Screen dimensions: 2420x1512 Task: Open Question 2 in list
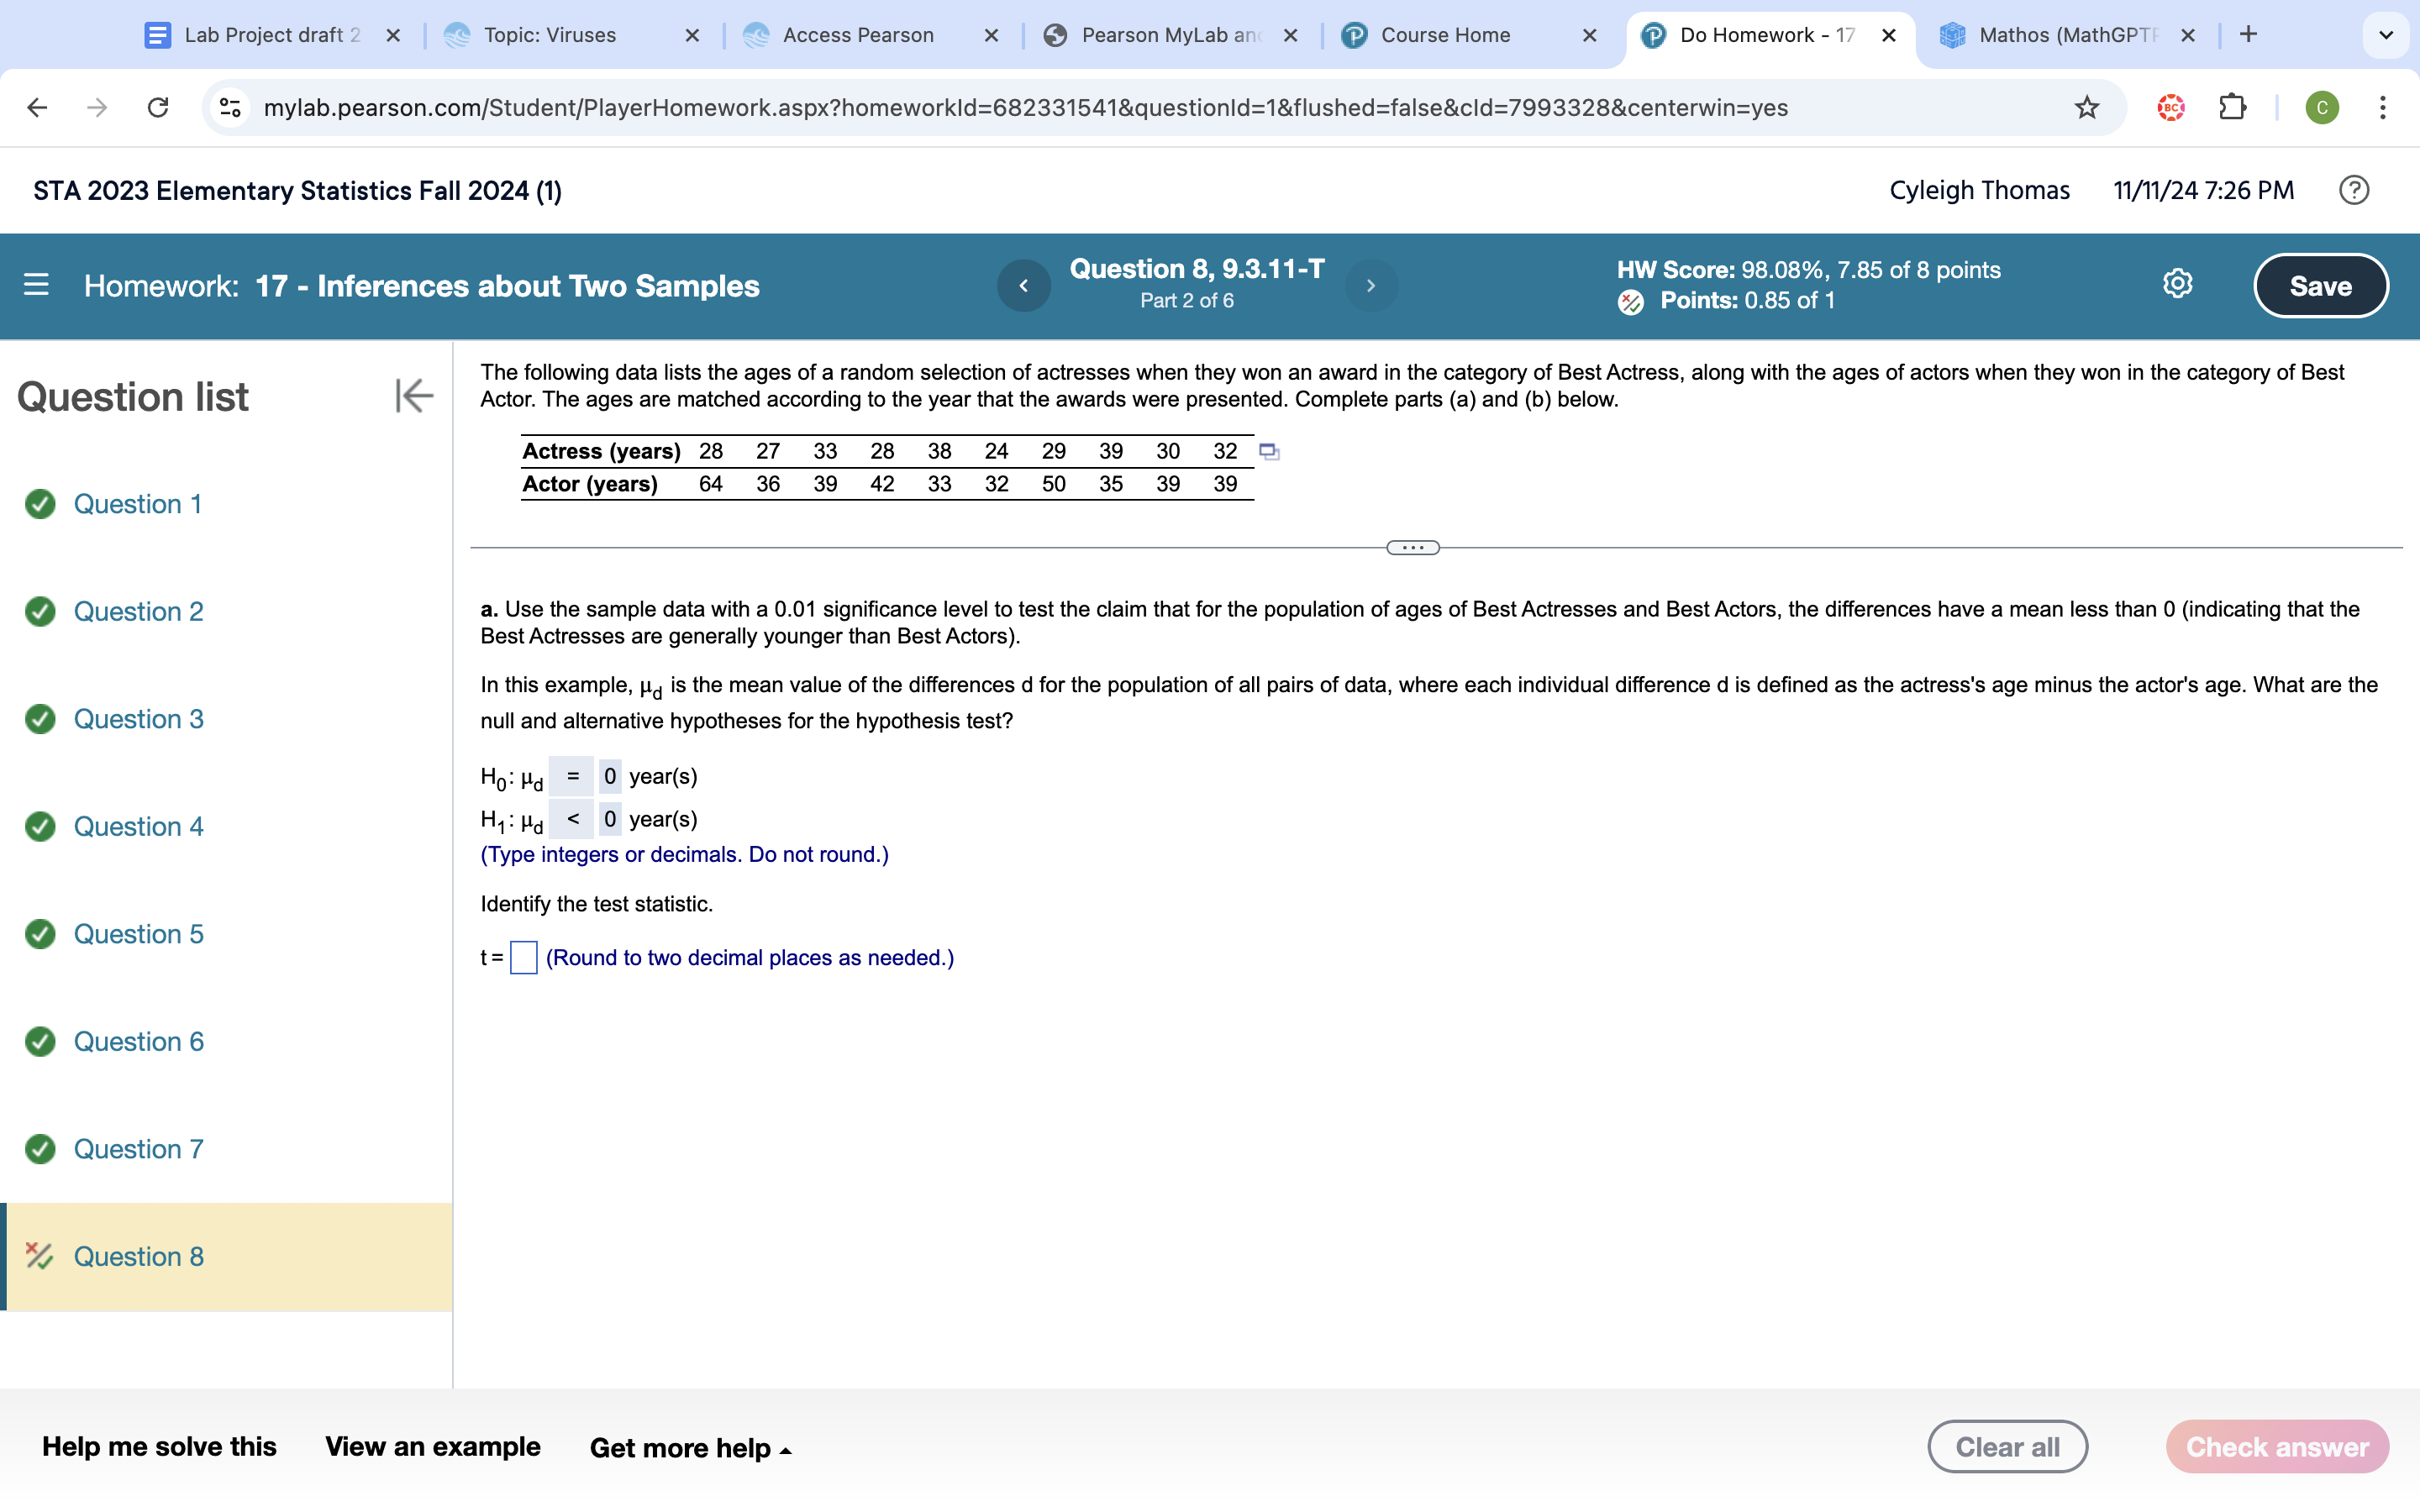tap(138, 611)
